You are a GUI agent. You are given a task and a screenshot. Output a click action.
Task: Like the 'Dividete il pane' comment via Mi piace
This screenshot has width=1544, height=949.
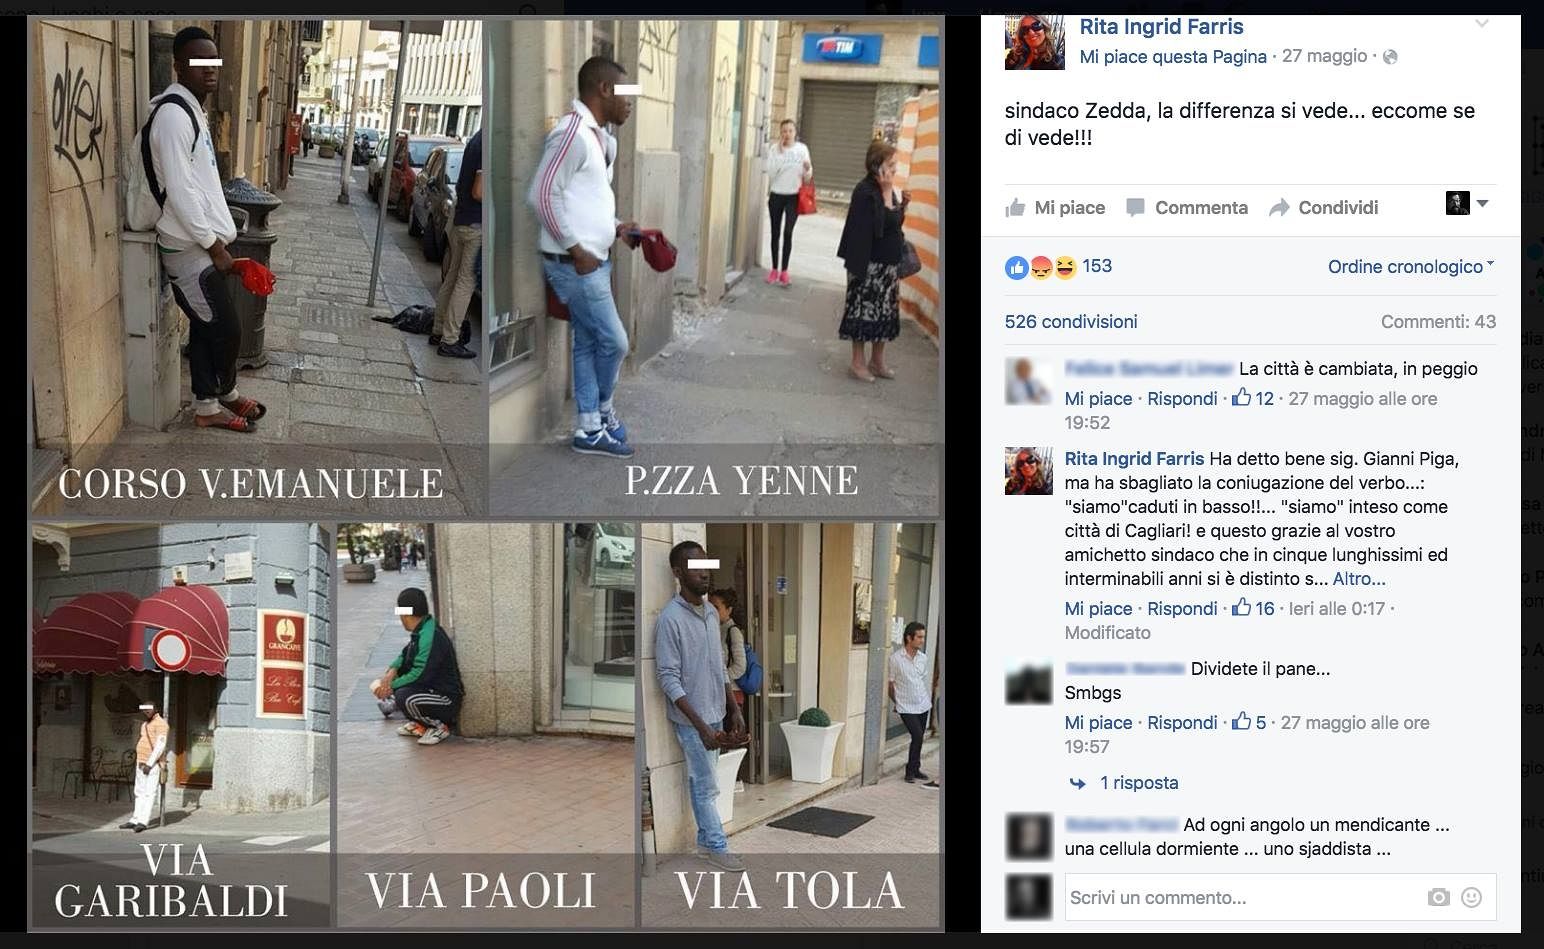click(1098, 723)
